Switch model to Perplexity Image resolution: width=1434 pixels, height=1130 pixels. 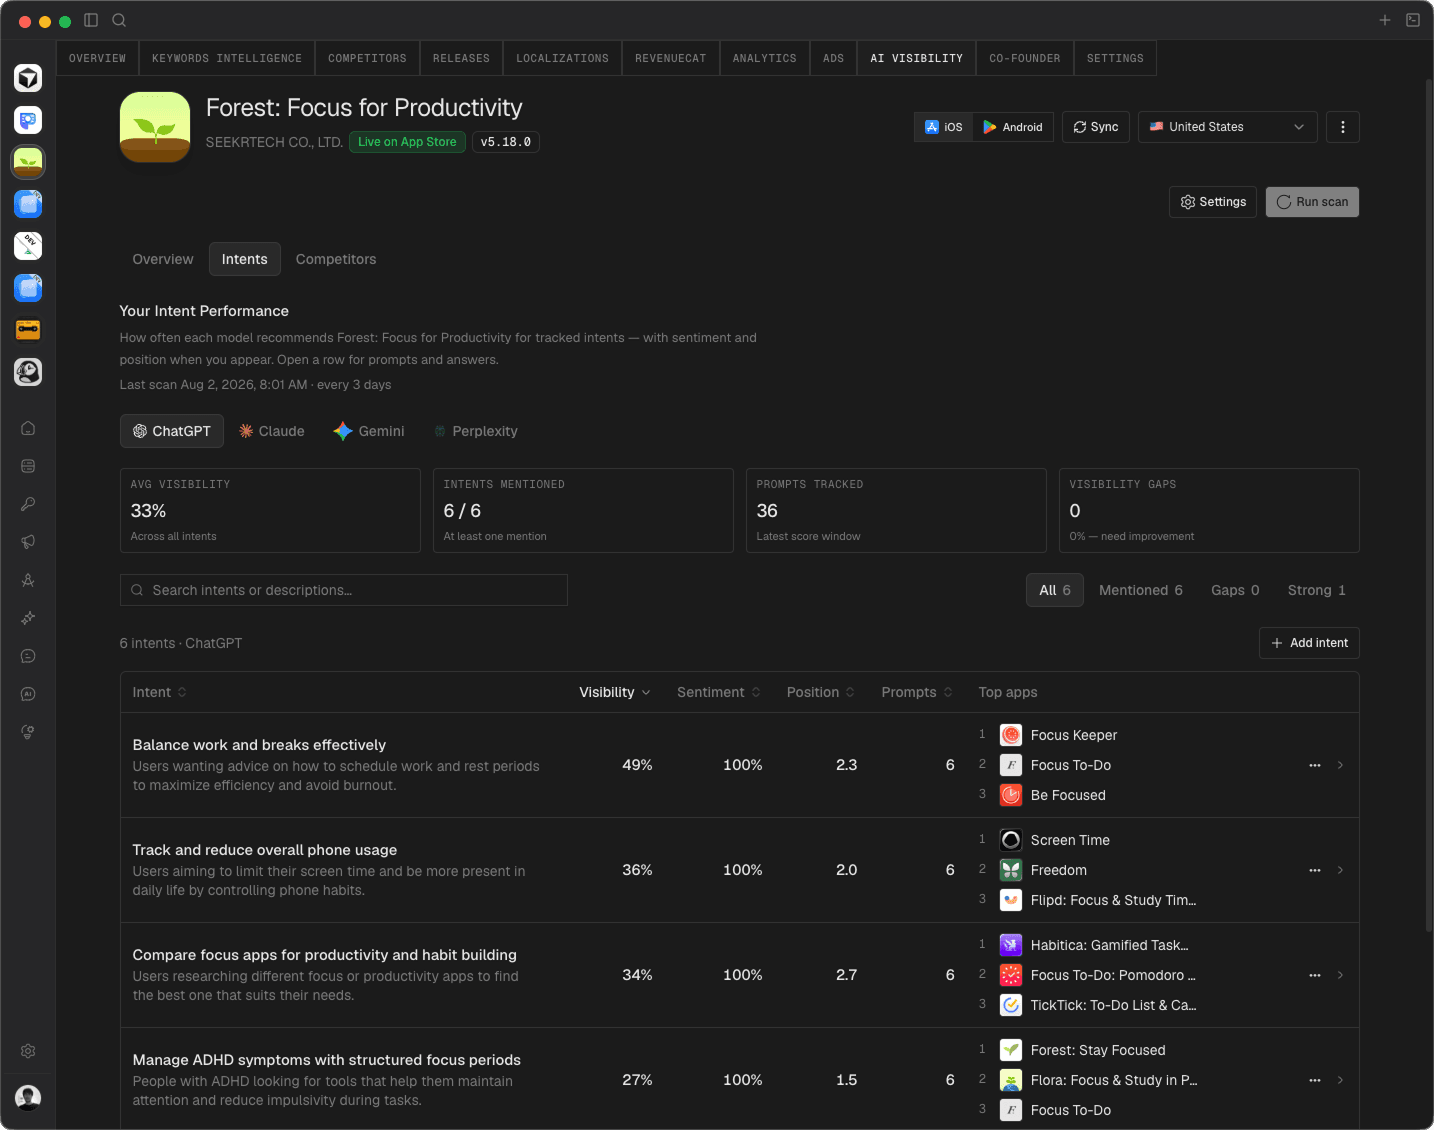[x=475, y=431]
